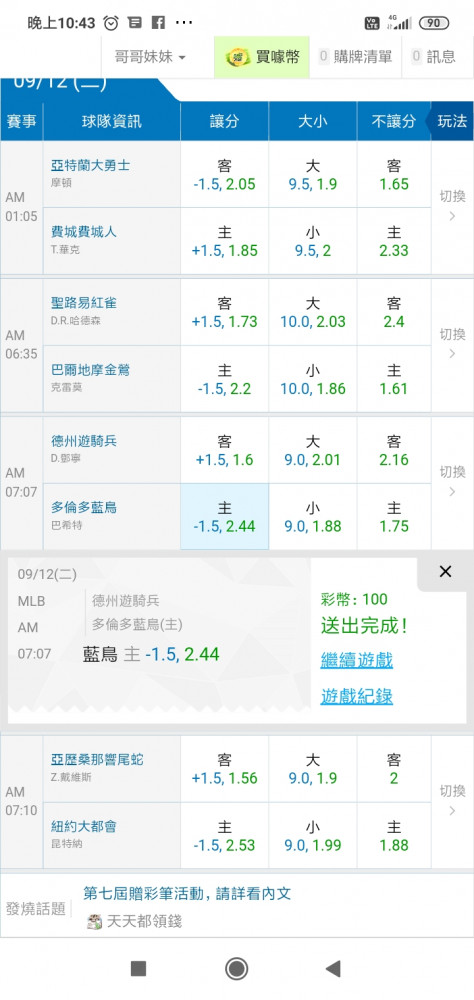
Task: Switch play type for 01:05 game
Action: point(452,206)
